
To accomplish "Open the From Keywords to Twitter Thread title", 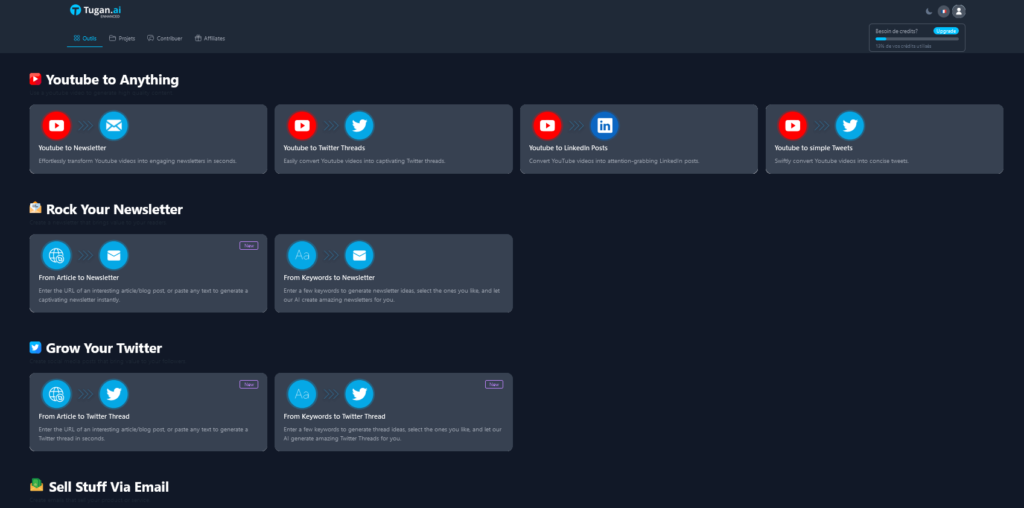I will coord(334,416).
